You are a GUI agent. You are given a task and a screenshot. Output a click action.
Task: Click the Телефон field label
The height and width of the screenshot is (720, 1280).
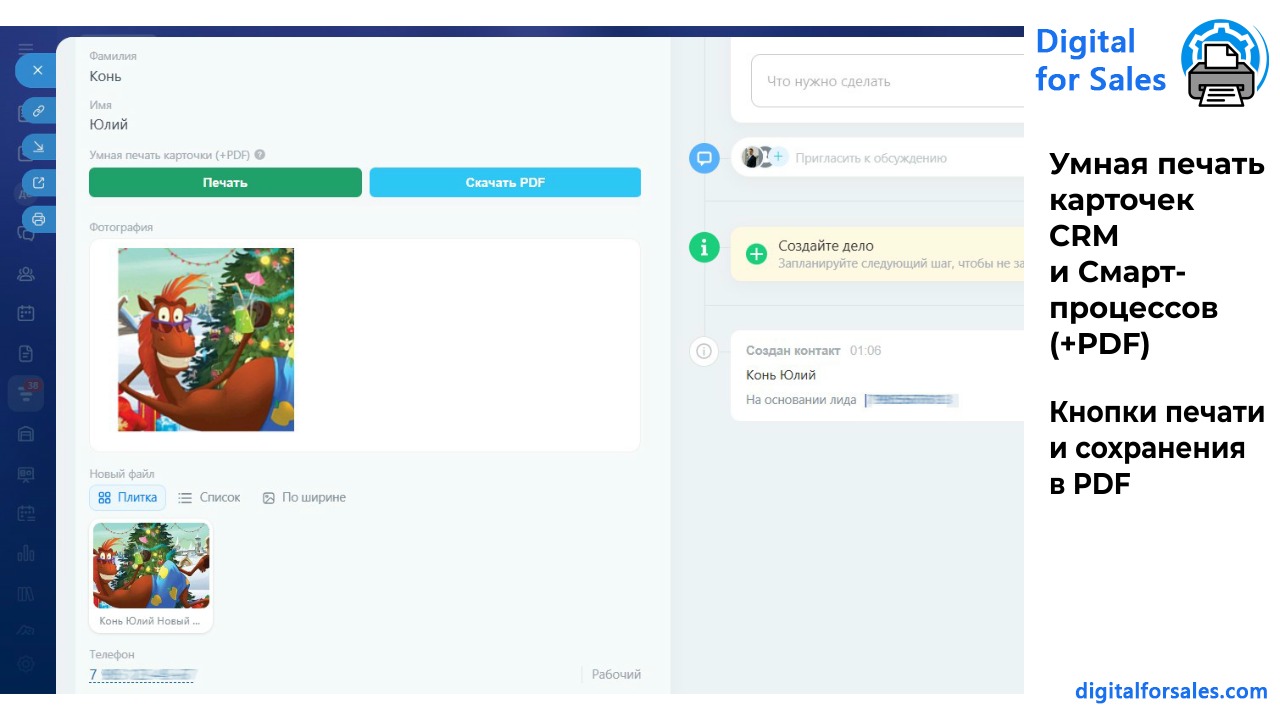coord(112,654)
